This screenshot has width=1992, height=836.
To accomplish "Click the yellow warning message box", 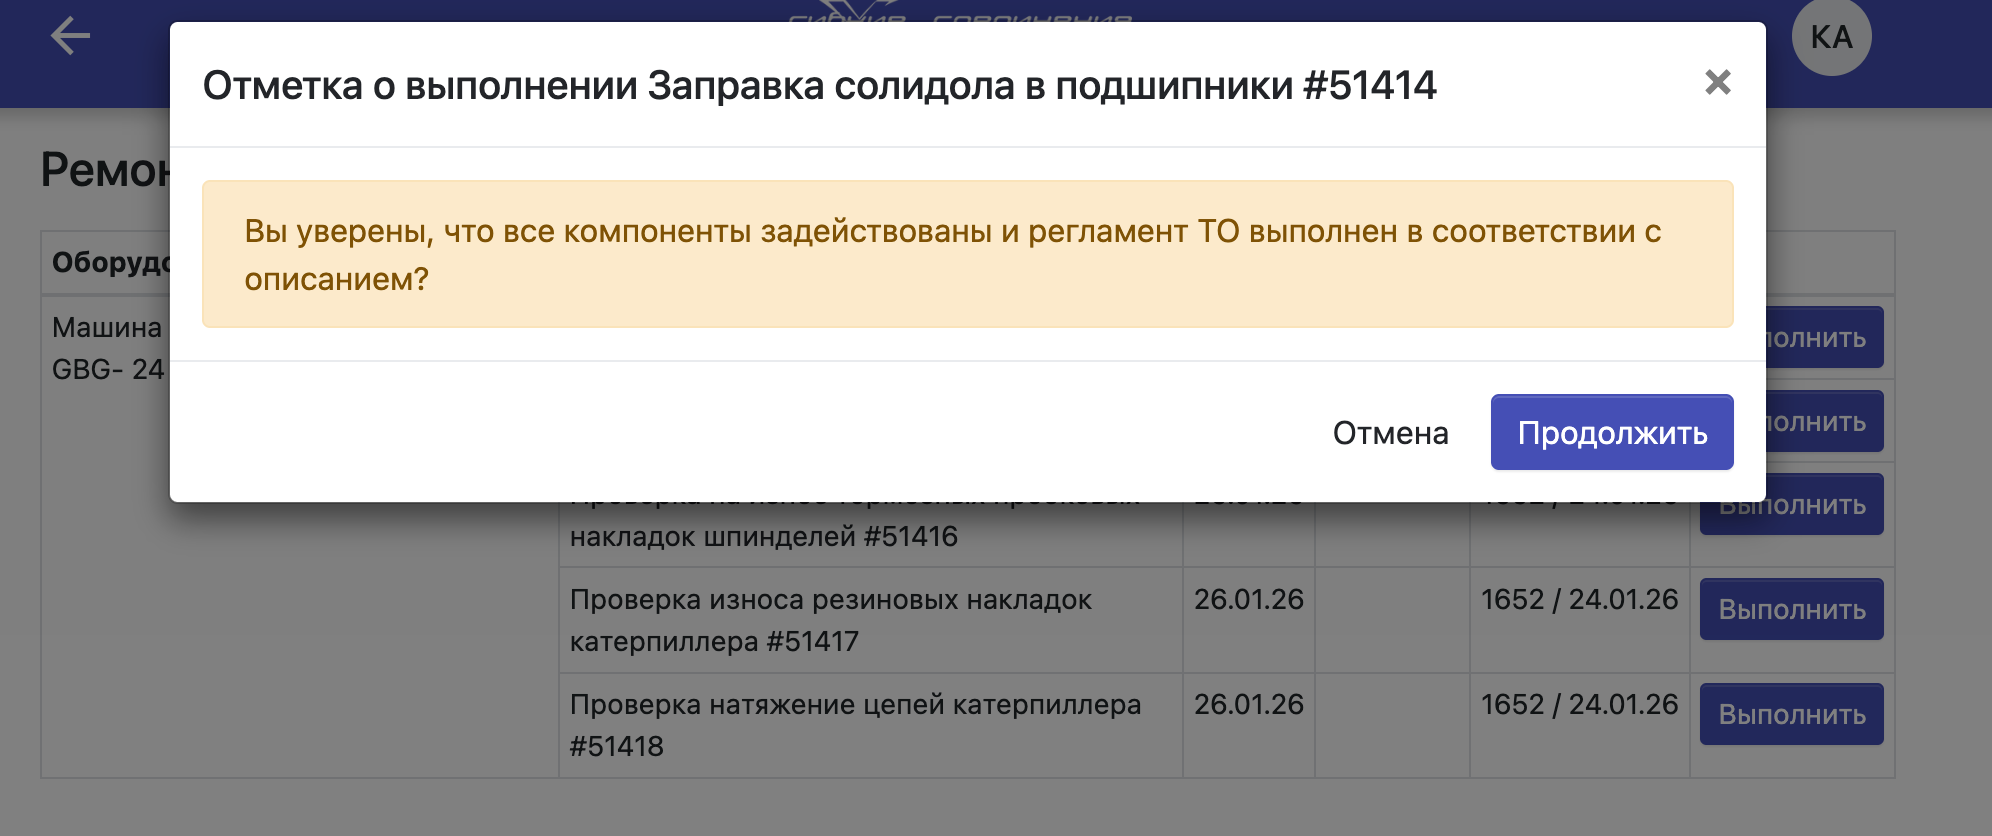I will [967, 254].
